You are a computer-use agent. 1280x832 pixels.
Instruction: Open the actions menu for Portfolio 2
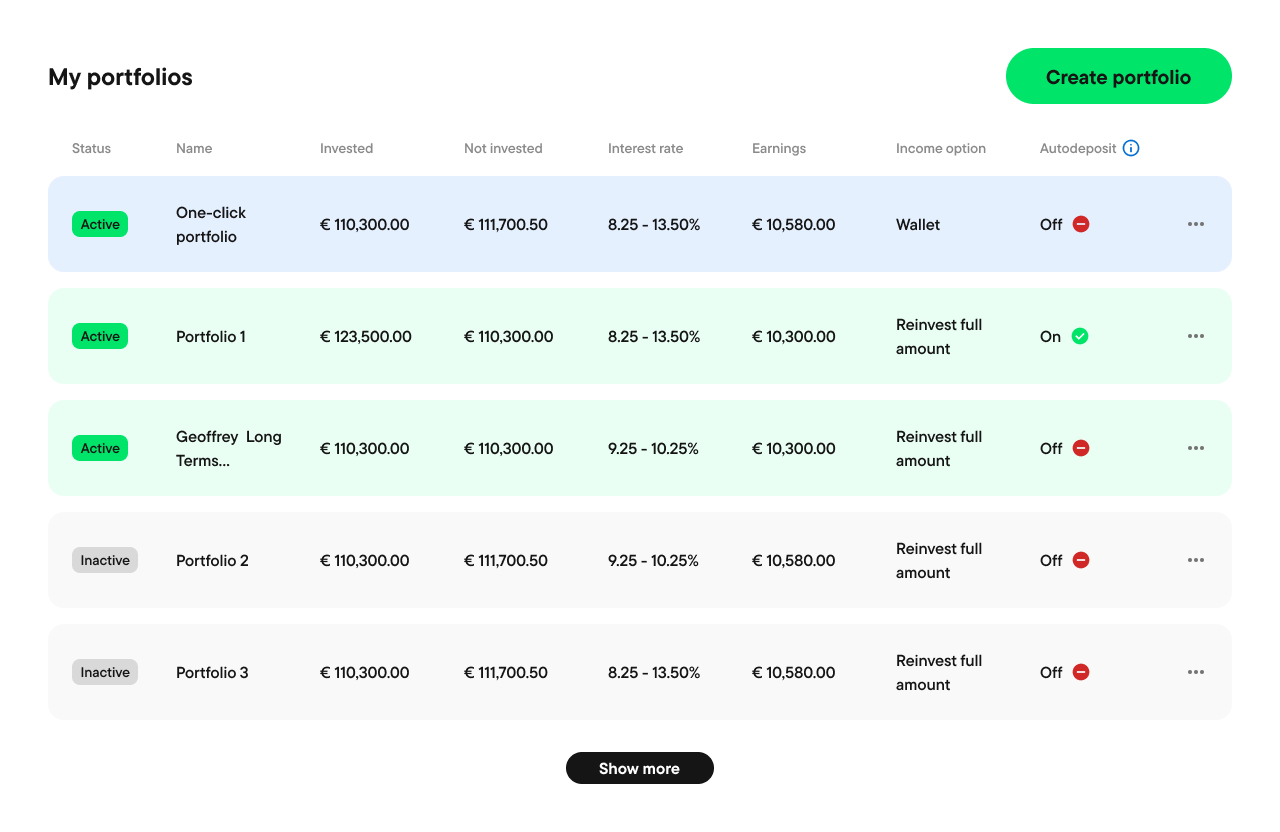(x=1195, y=560)
